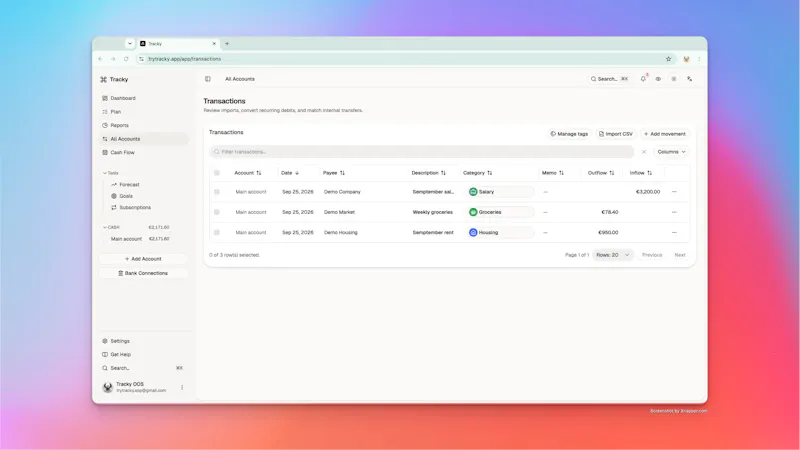This screenshot has width=800, height=450.
Task: Click the Next page button
Action: pyautogui.click(x=680, y=255)
